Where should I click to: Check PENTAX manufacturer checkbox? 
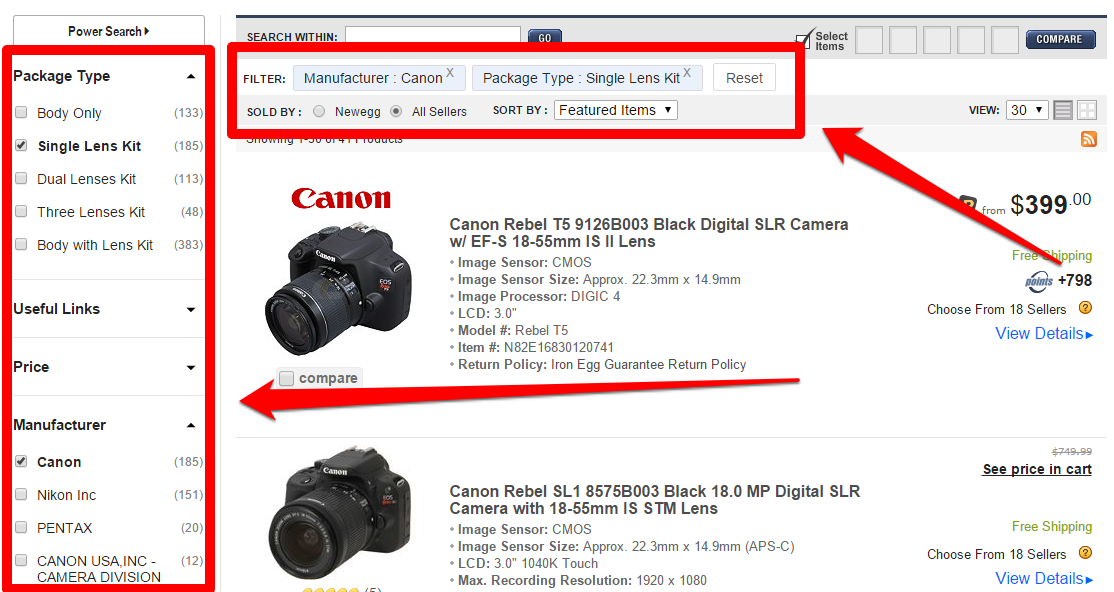[21, 527]
